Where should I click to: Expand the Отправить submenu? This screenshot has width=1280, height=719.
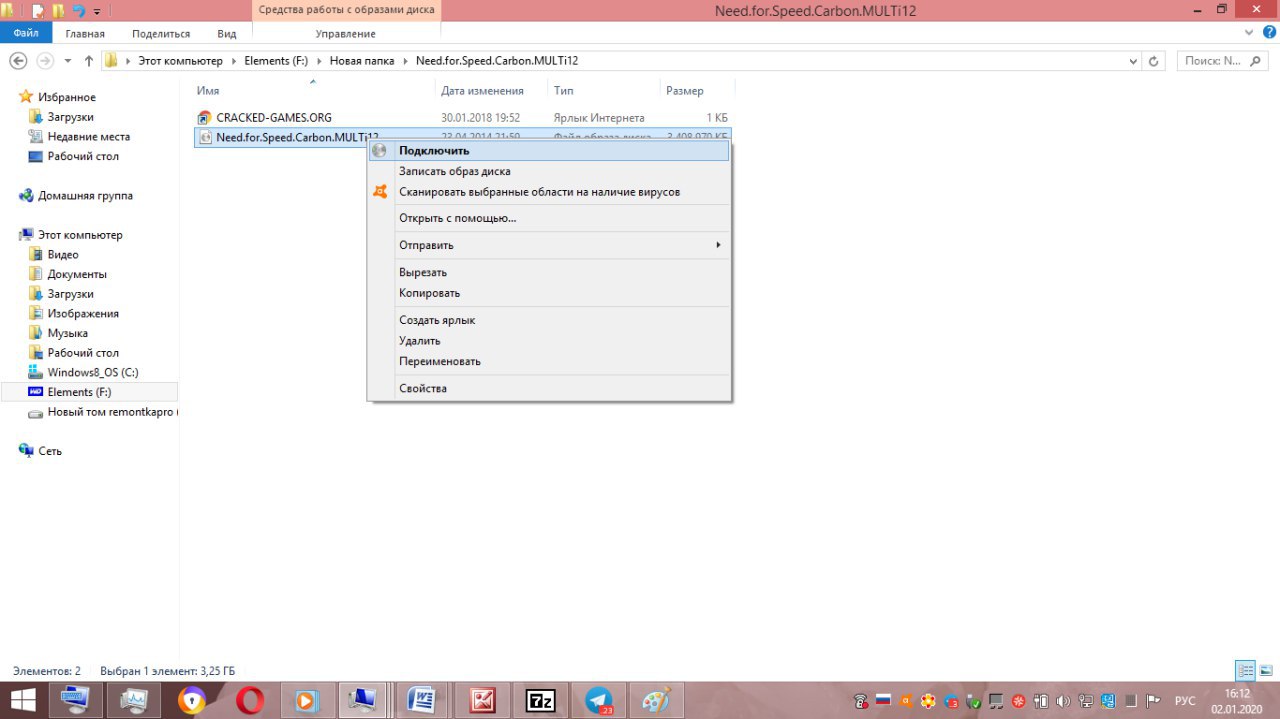point(549,245)
